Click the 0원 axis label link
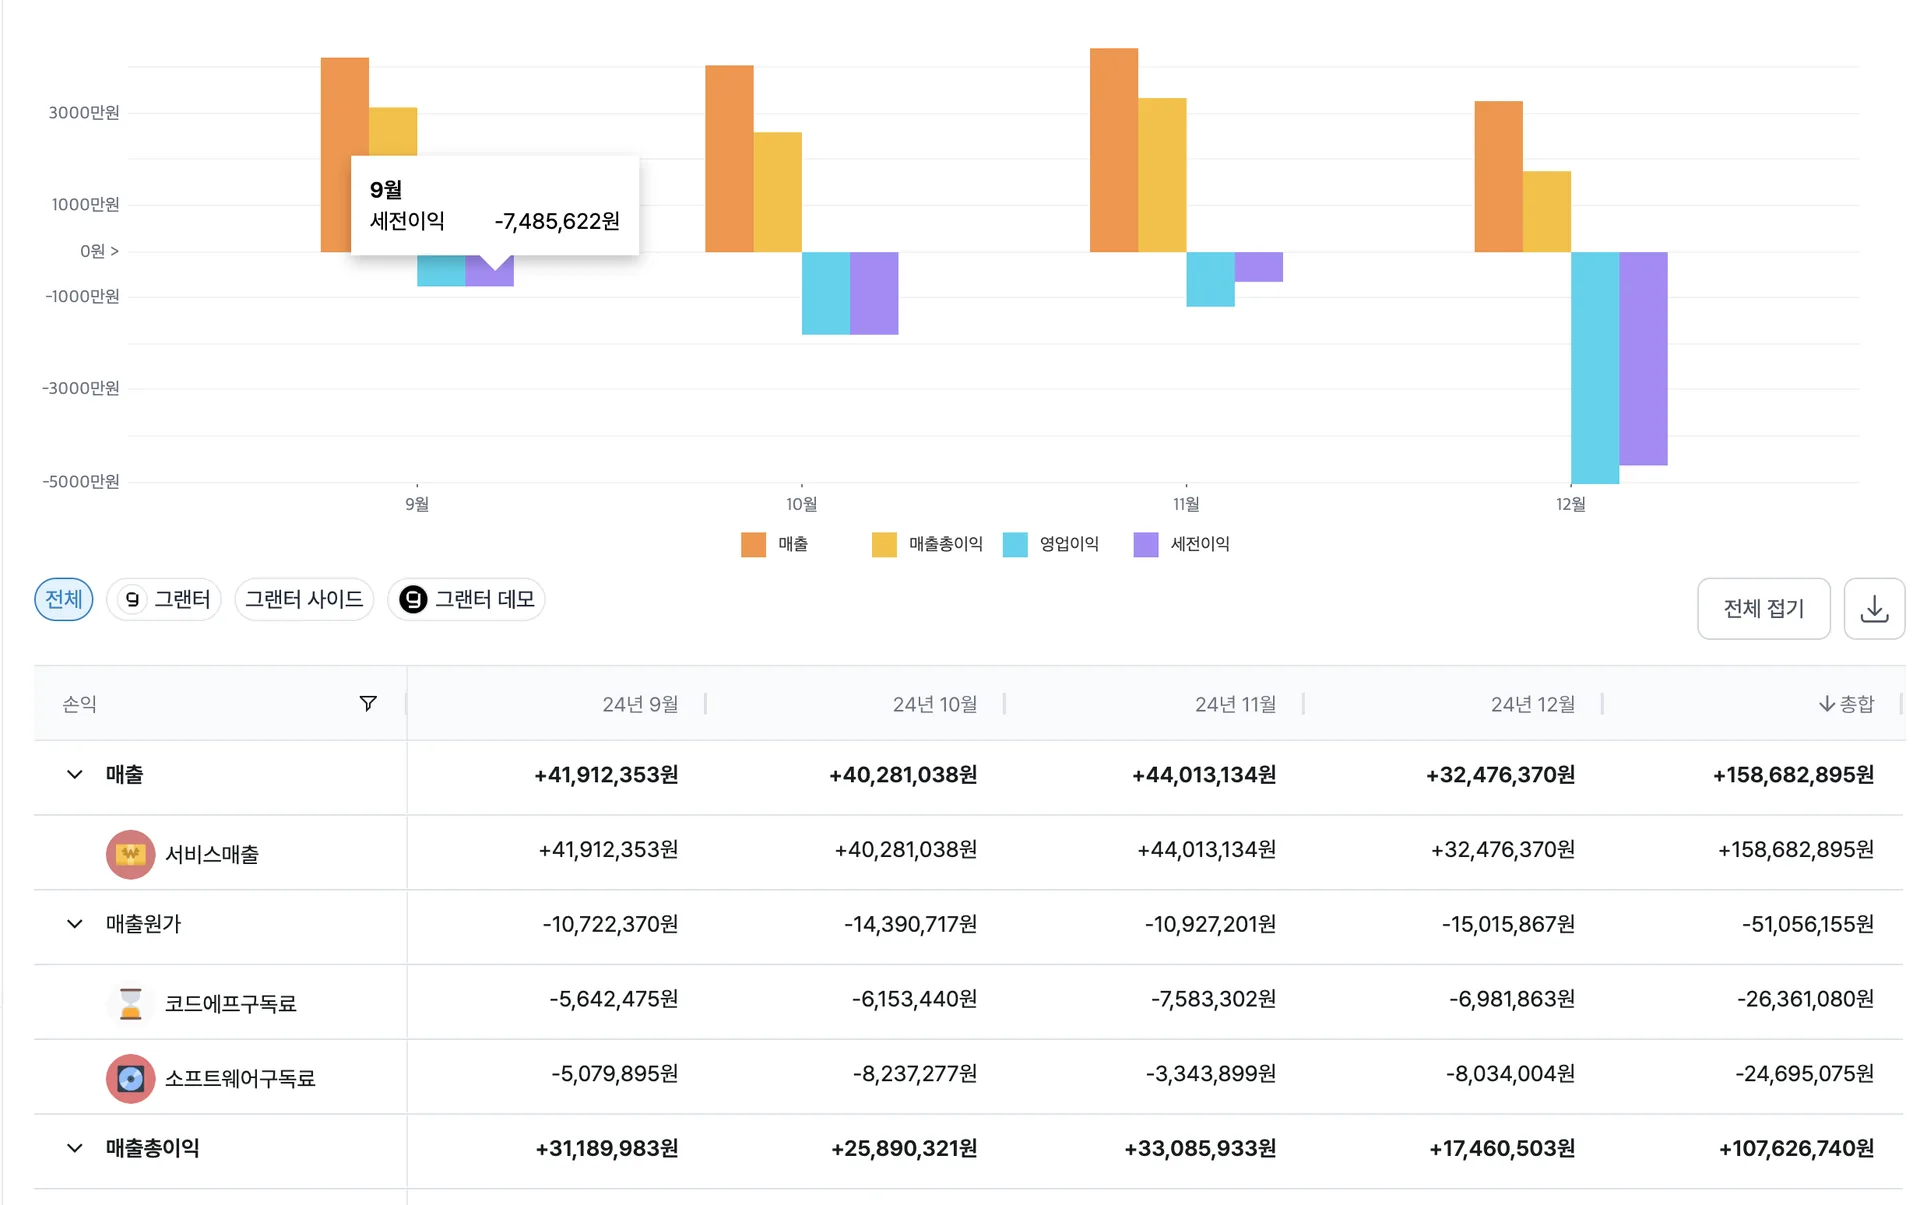This screenshot has width=1920, height=1205. (x=99, y=251)
